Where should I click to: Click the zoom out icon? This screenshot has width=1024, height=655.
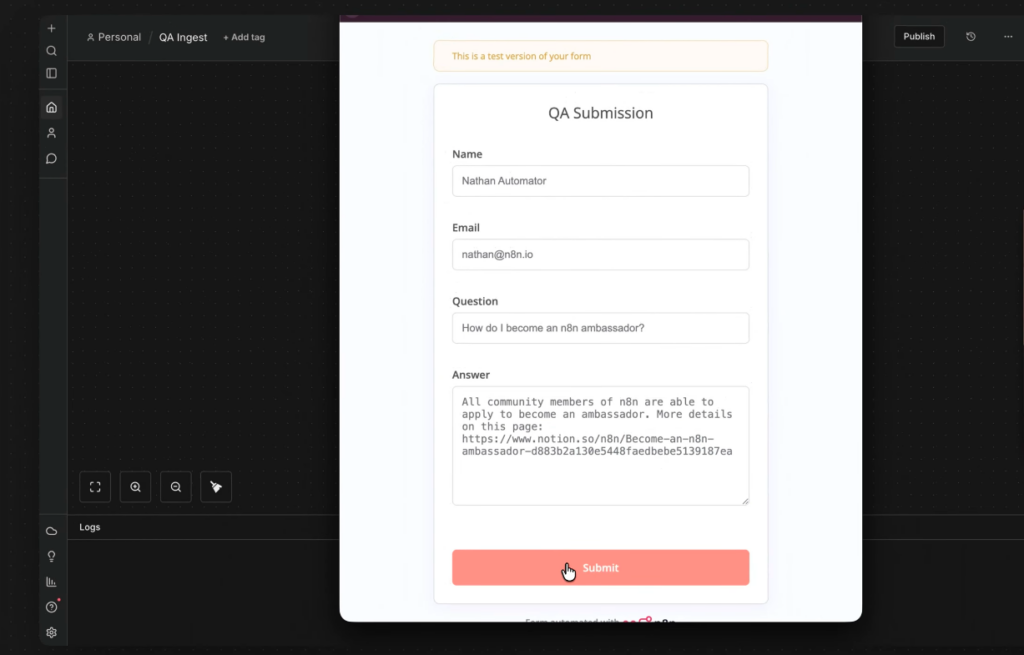pos(175,487)
